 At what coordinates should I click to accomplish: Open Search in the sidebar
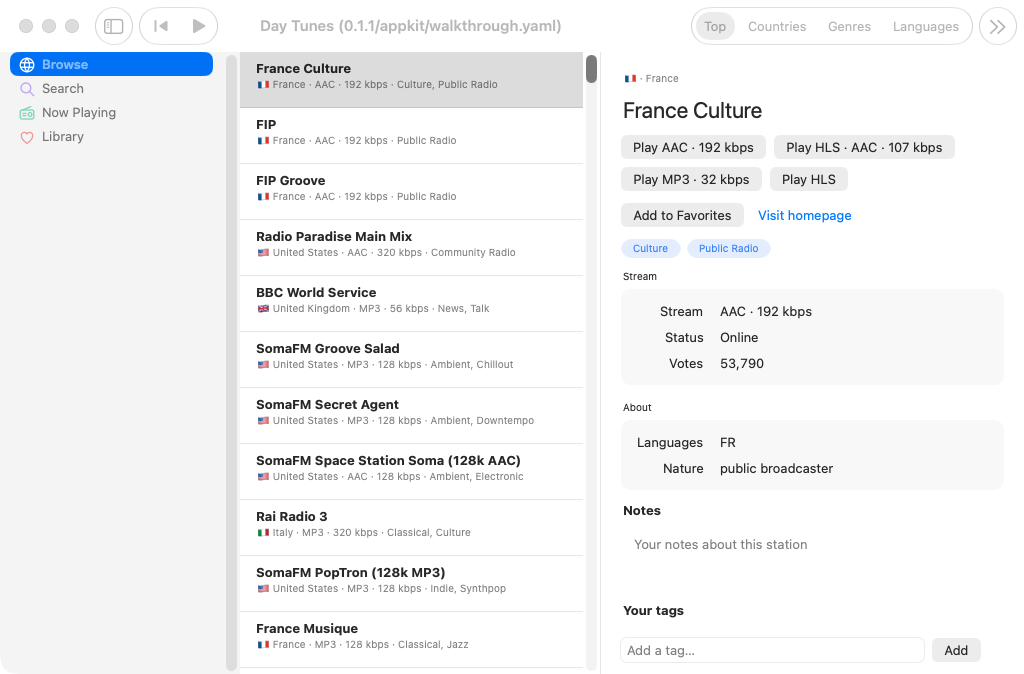click(112, 88)
